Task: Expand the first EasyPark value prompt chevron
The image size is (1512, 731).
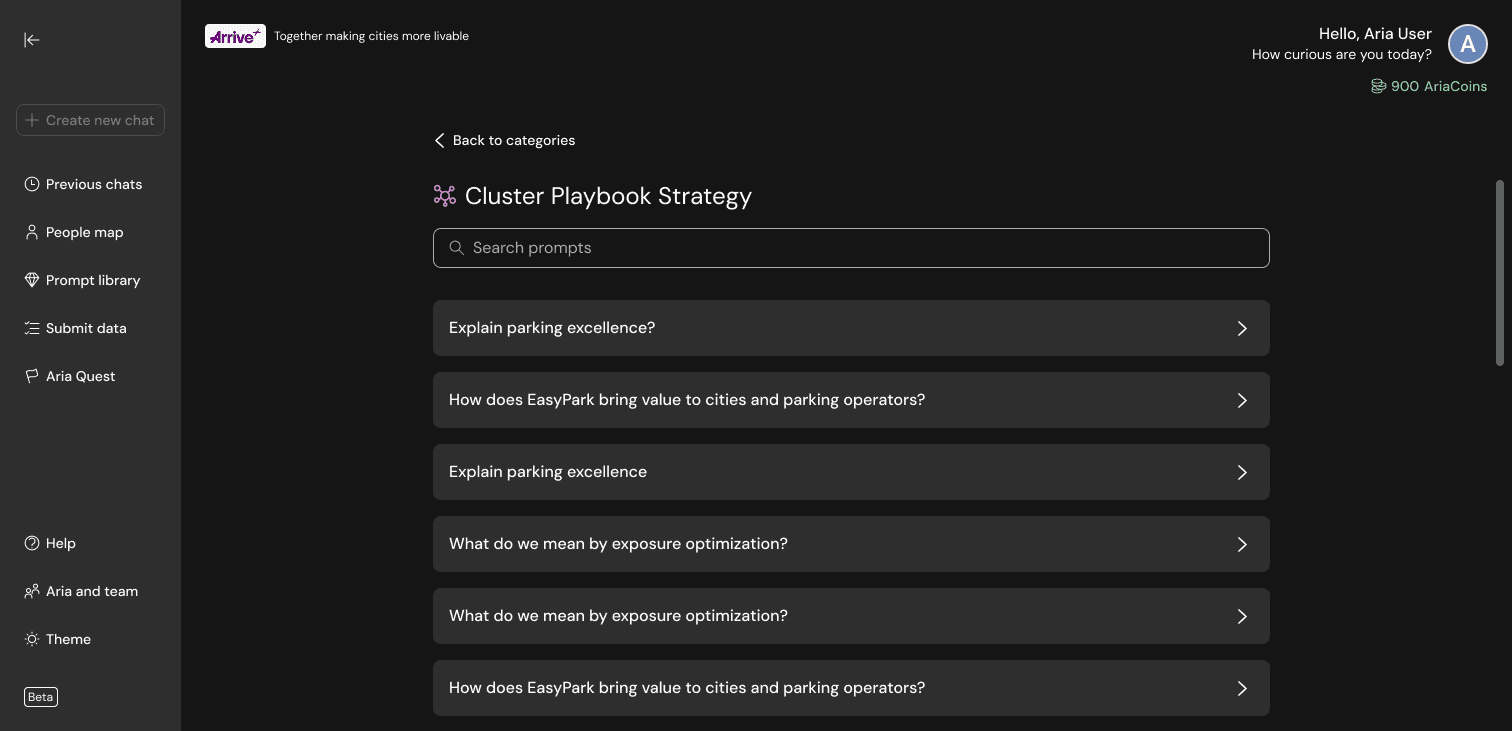Action: tap(1242, 400)
